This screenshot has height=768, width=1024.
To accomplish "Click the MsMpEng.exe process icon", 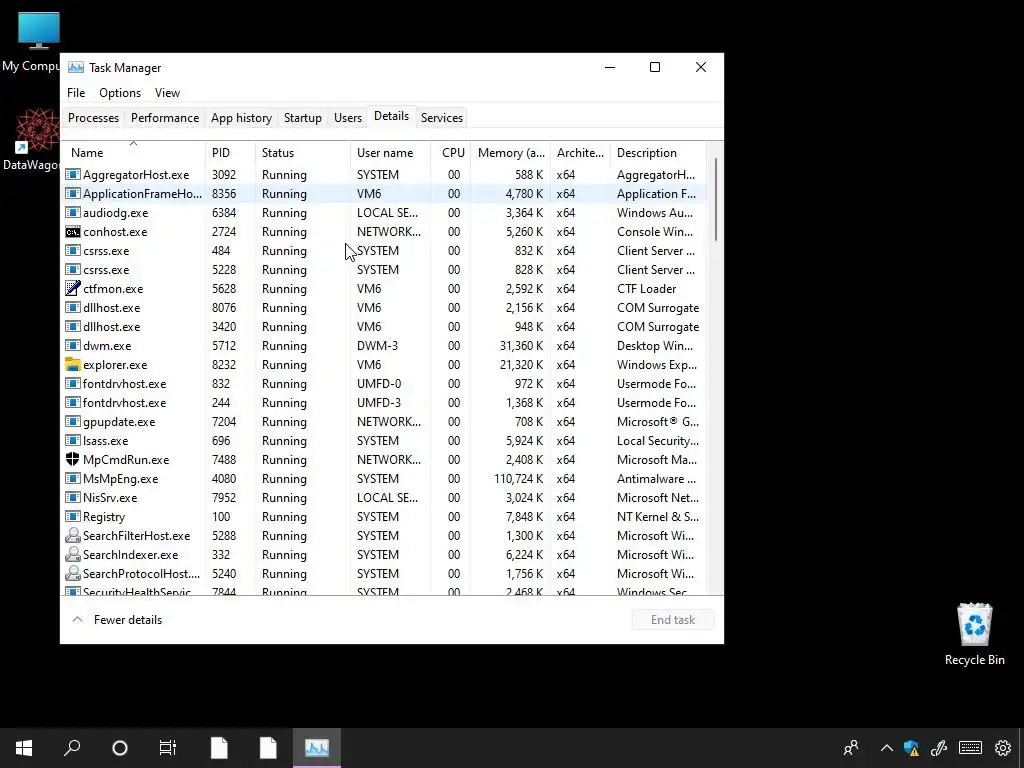I will point(72,479).
